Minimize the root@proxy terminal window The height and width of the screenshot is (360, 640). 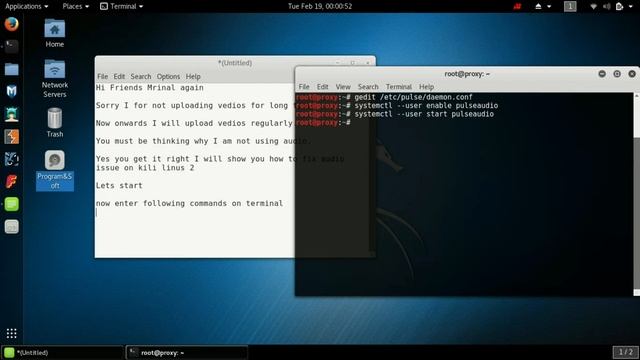pos(602,74)
